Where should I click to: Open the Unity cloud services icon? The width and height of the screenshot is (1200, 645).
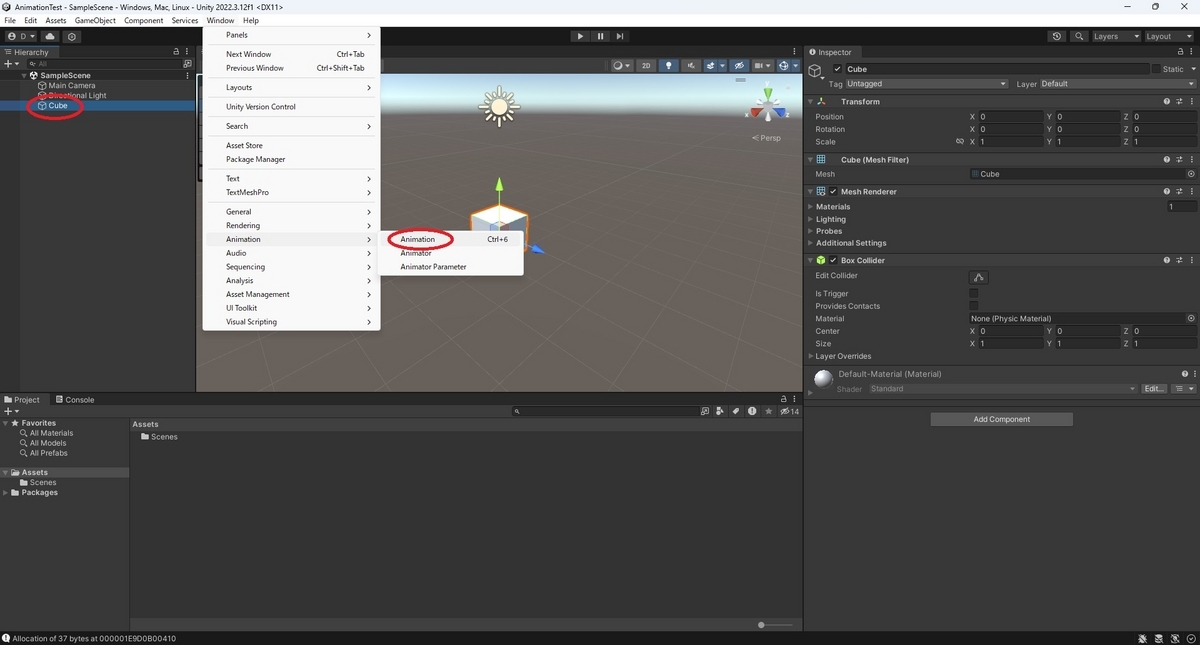click(x=50, y=36)
